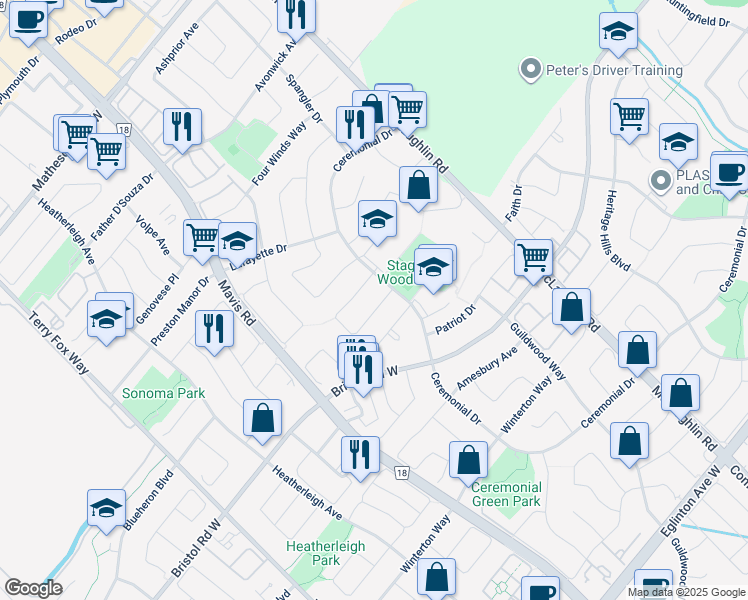Open the Ceremonial Green Park label
Viewport: 748px width, 600px height.
click(506, 493)
